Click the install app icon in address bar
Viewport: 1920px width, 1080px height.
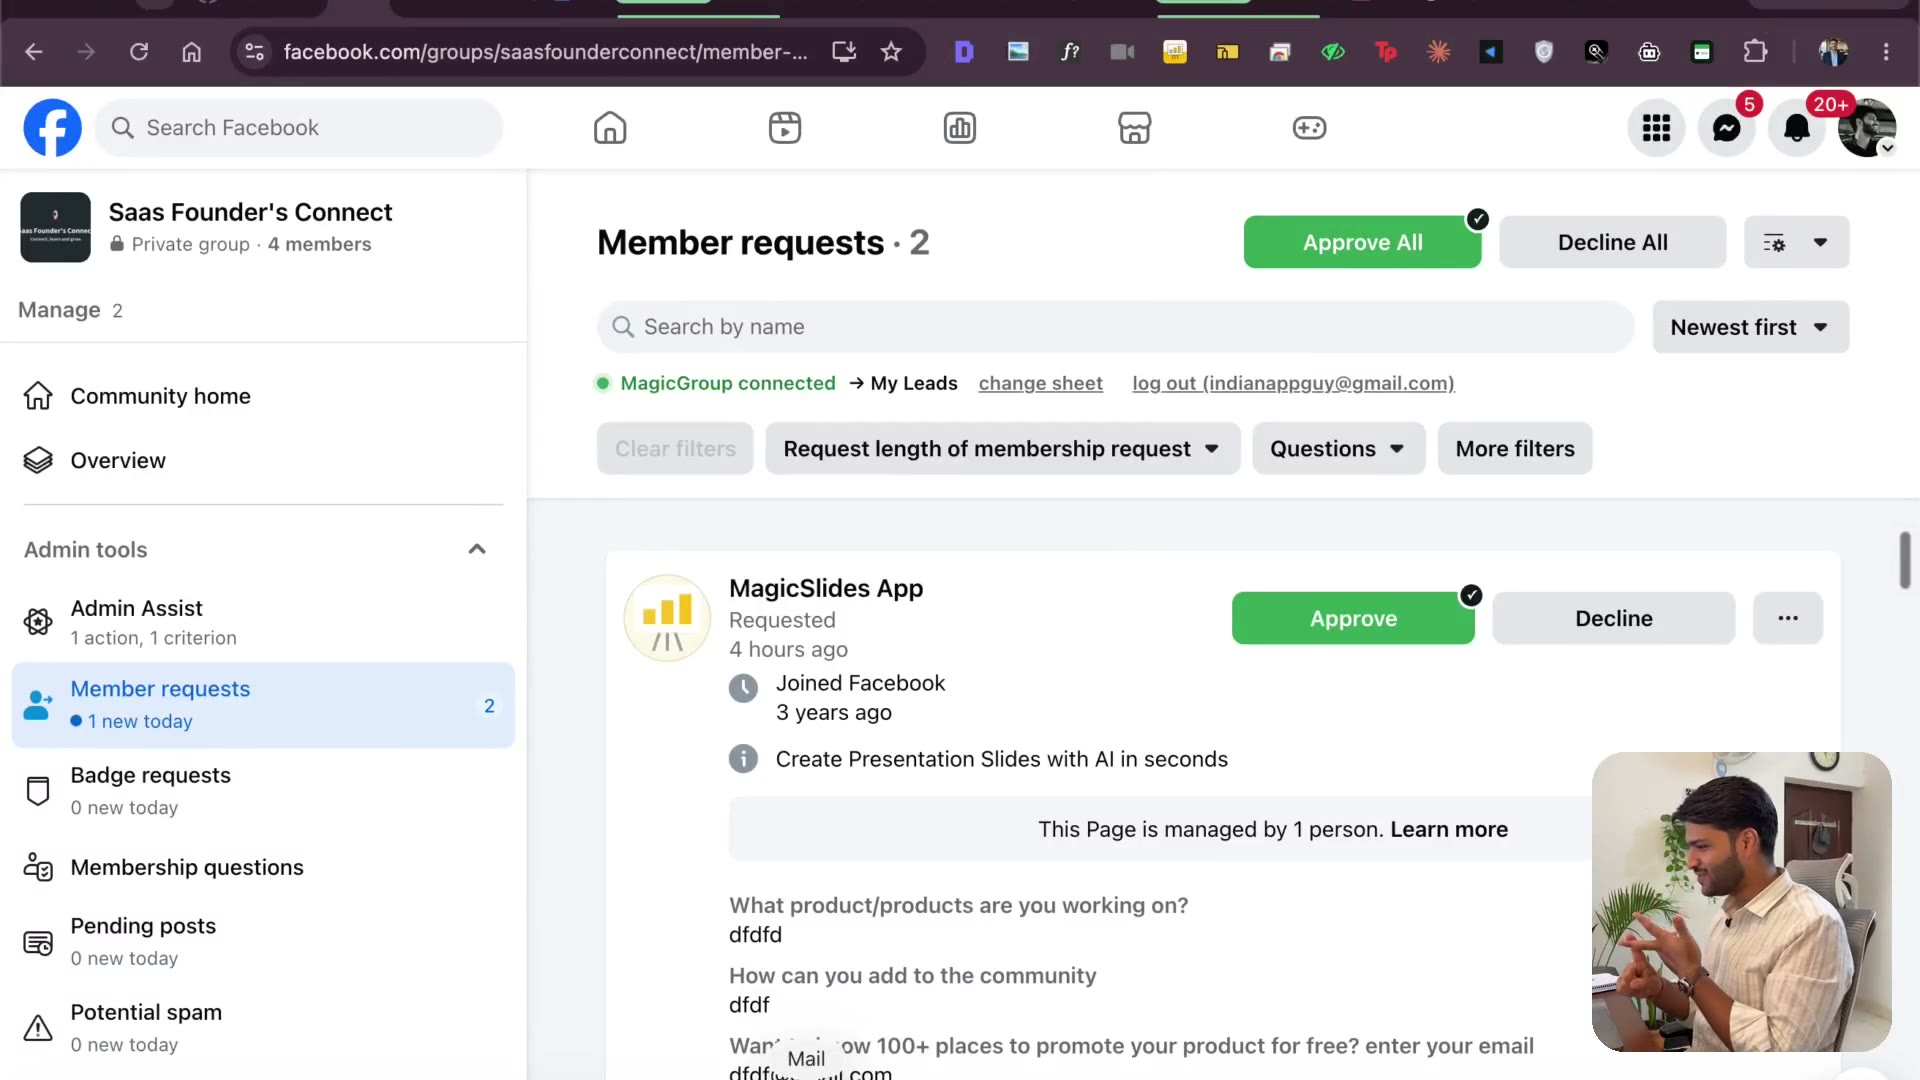(844, 52)
